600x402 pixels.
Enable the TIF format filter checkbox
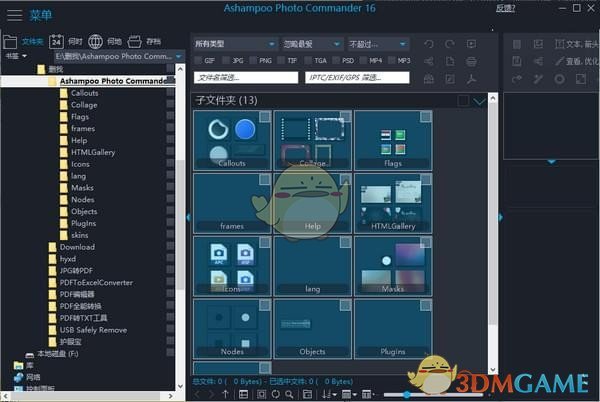pos(281,60)
